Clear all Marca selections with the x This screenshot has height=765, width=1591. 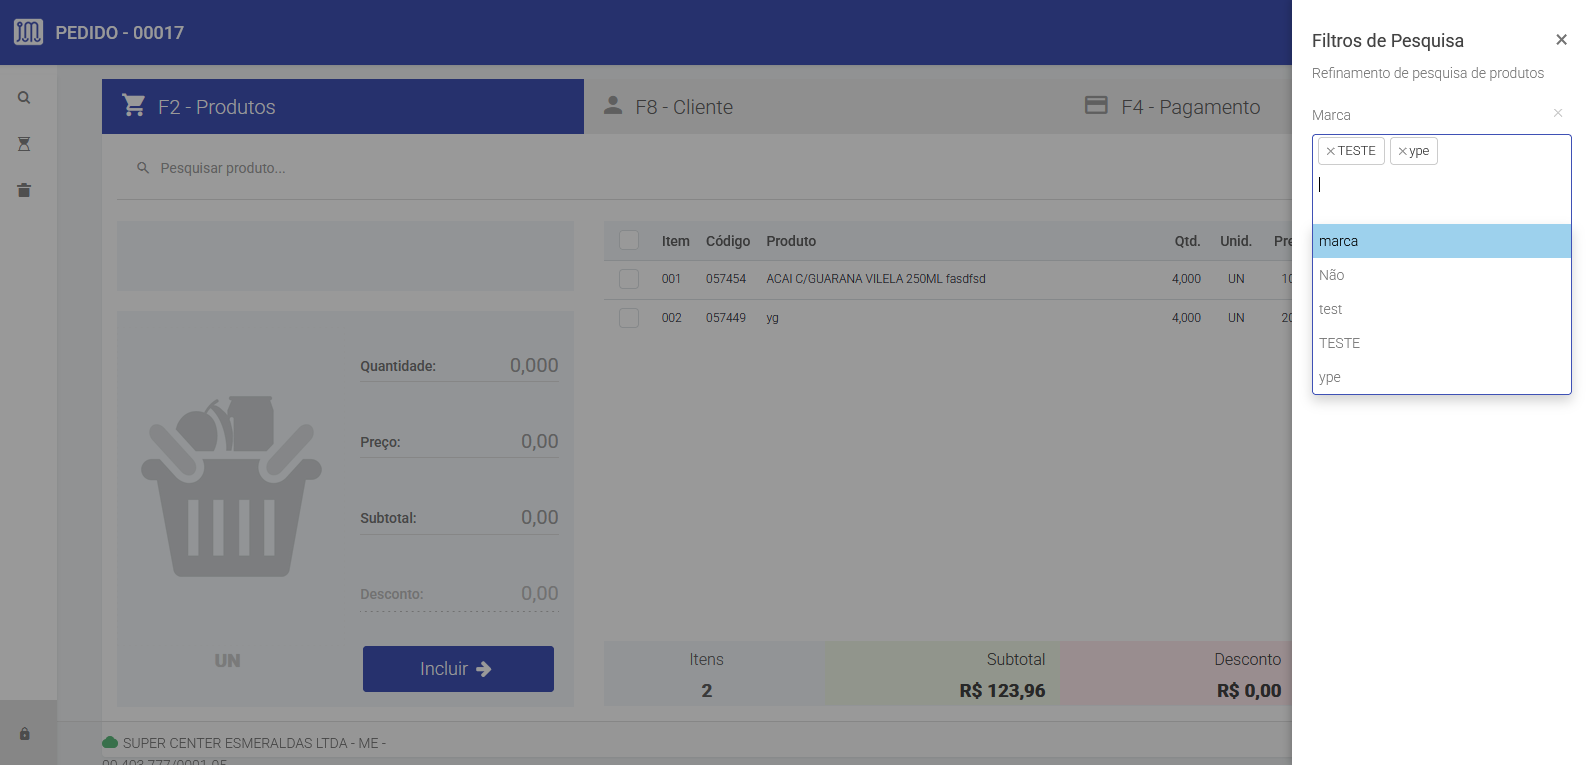(1557, 113)
